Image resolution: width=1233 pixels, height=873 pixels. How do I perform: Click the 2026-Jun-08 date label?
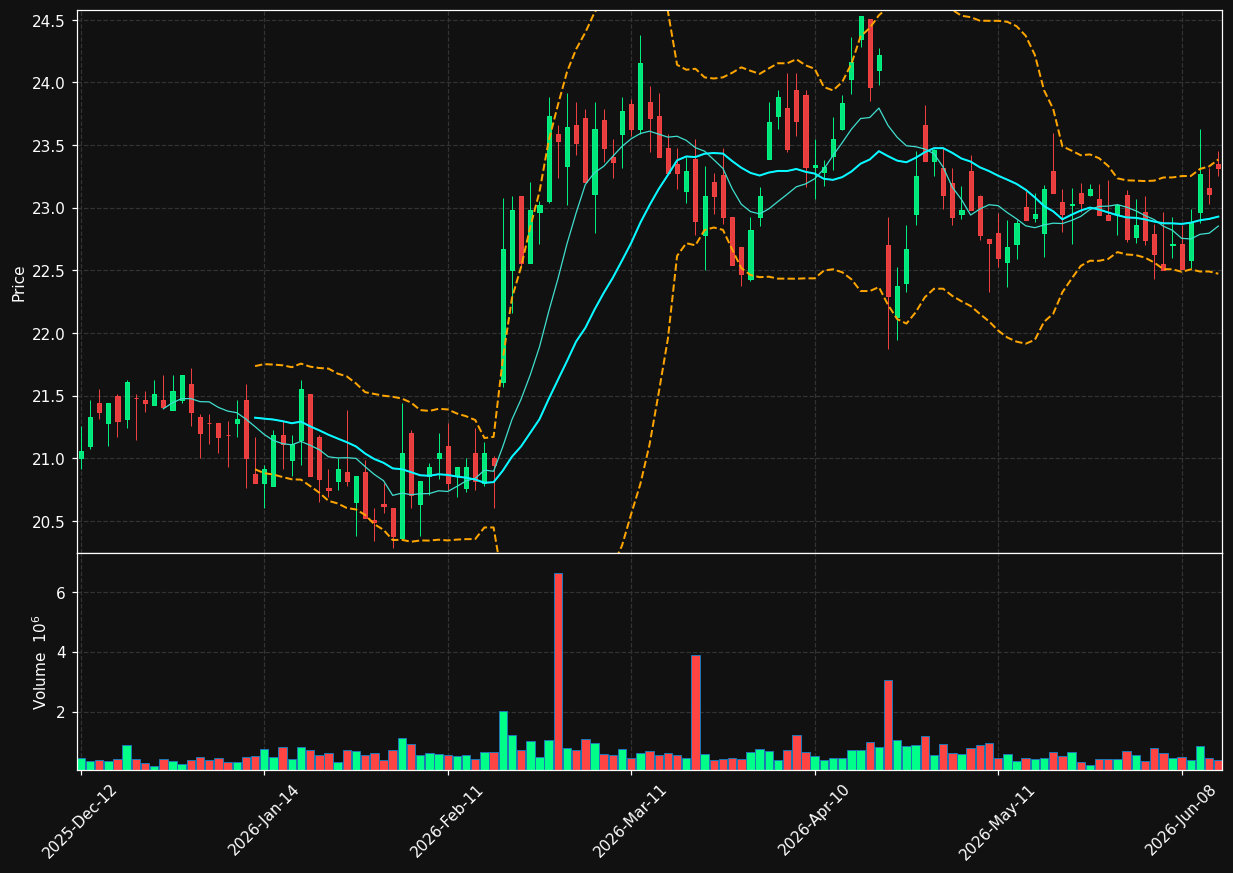coord(1181,822)
